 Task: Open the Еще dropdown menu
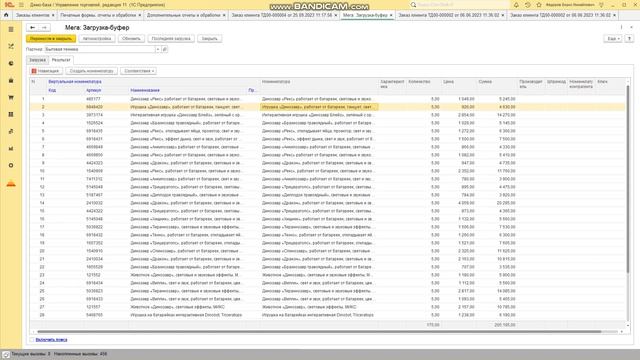coord(613,38)
